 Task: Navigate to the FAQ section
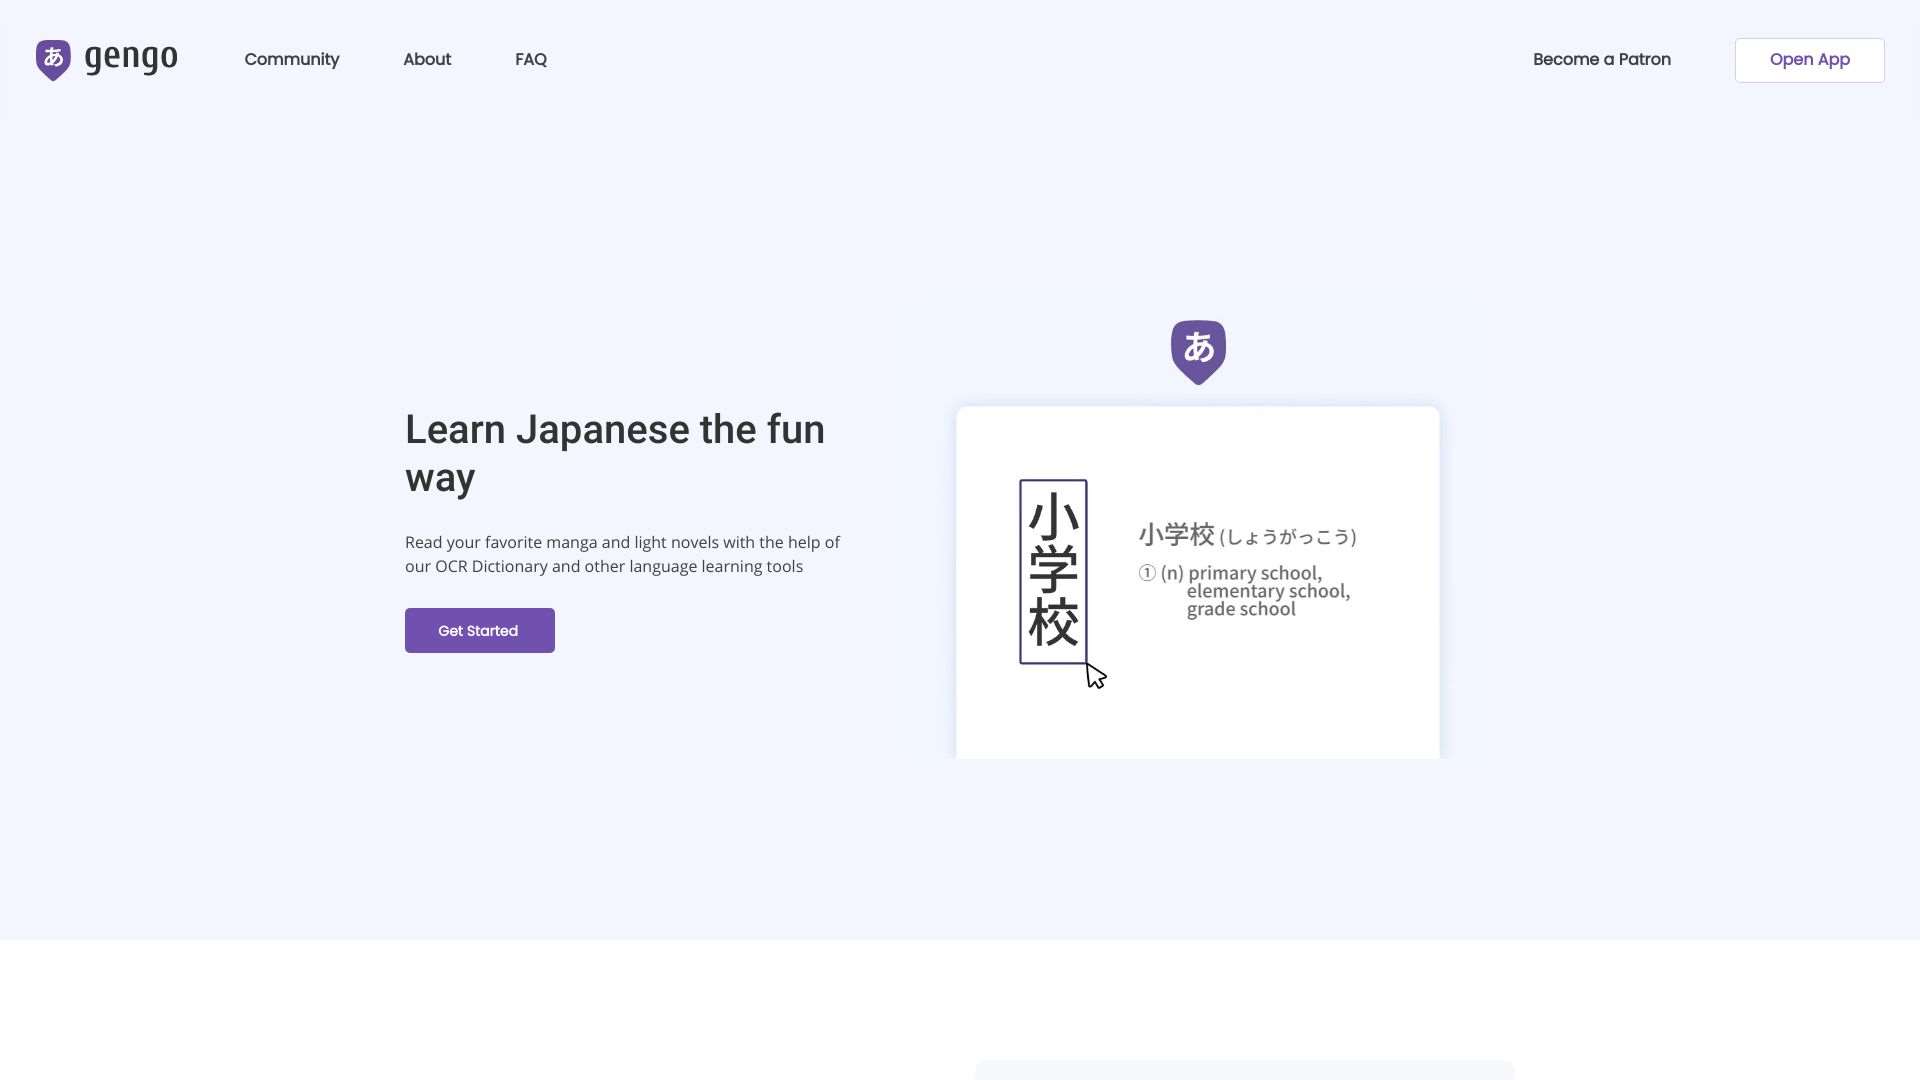(531, 59)
